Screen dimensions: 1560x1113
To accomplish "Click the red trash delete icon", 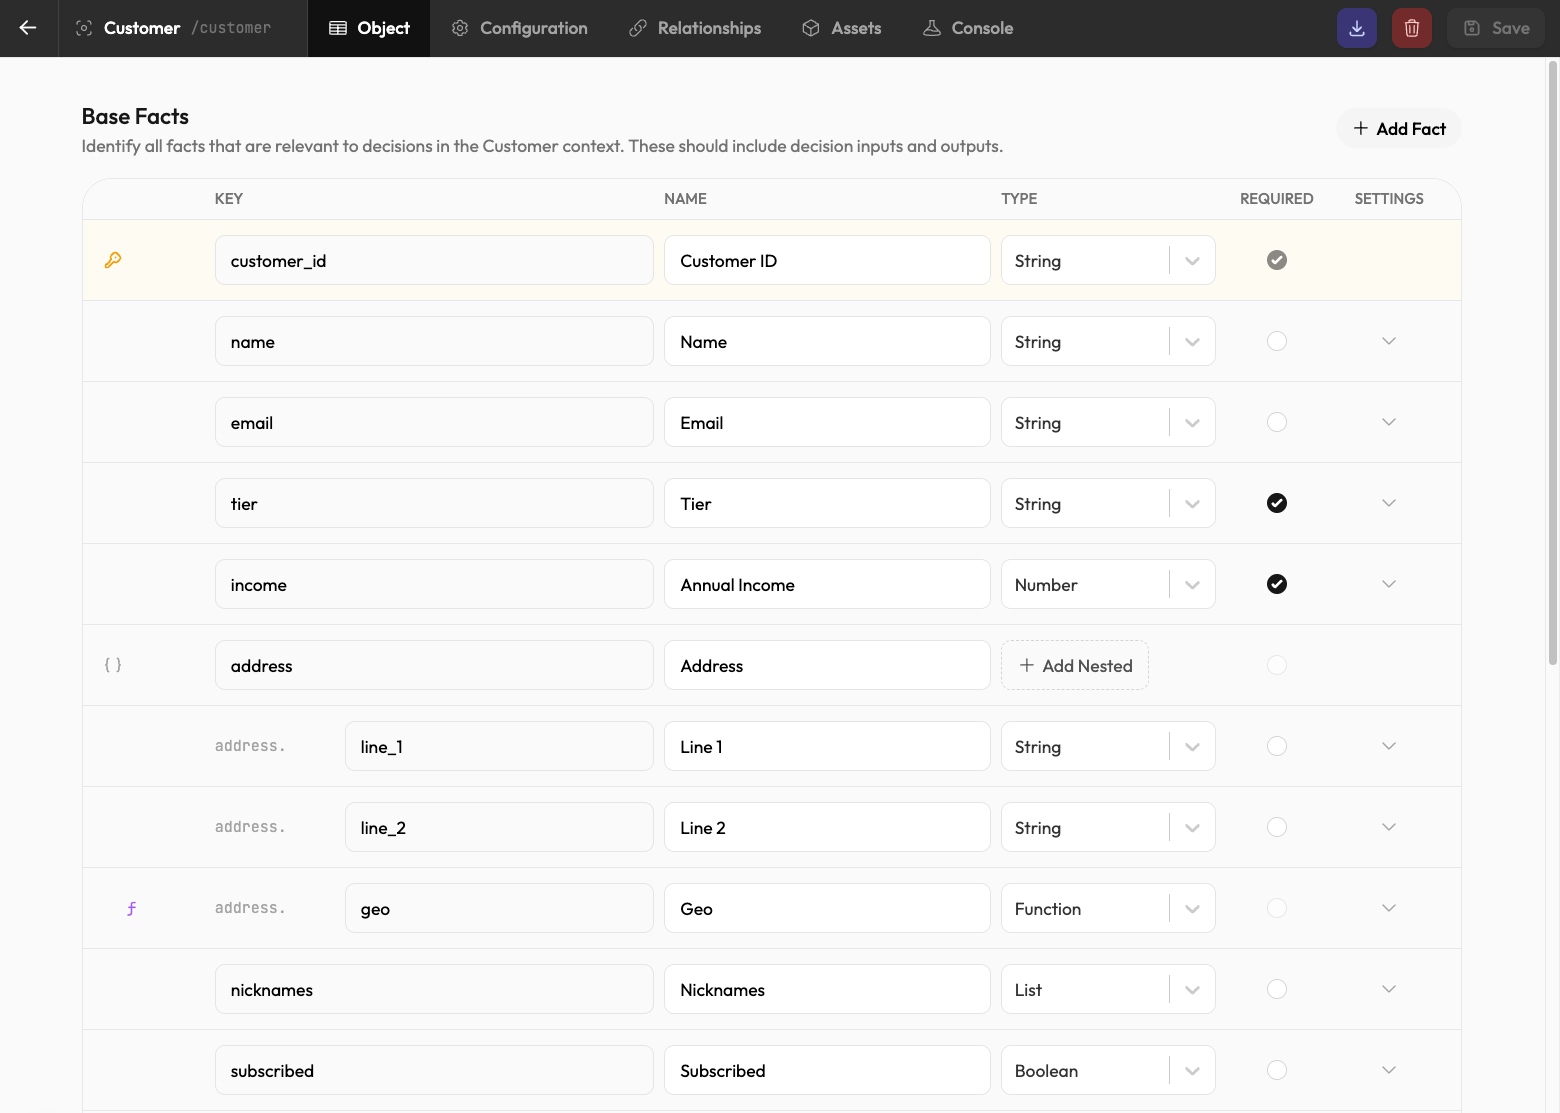I will click(1412, 28).
